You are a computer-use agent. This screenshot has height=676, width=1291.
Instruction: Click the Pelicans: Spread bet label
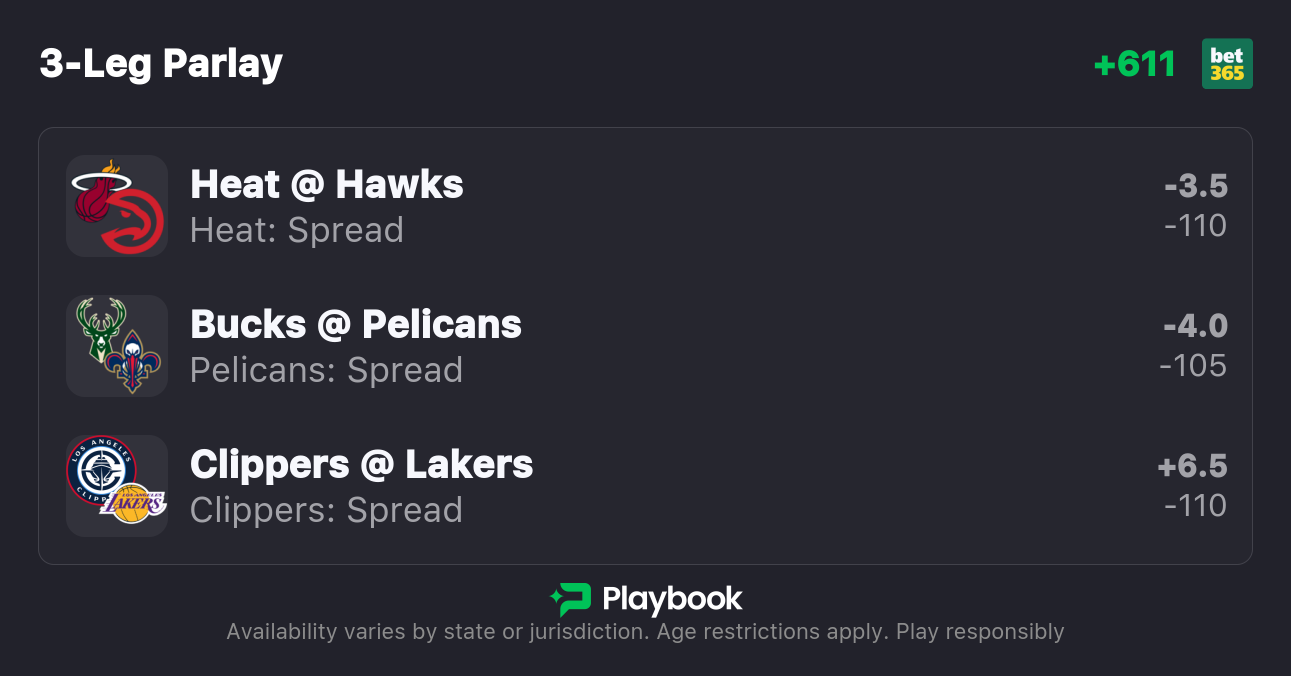(x=326, y=370)
